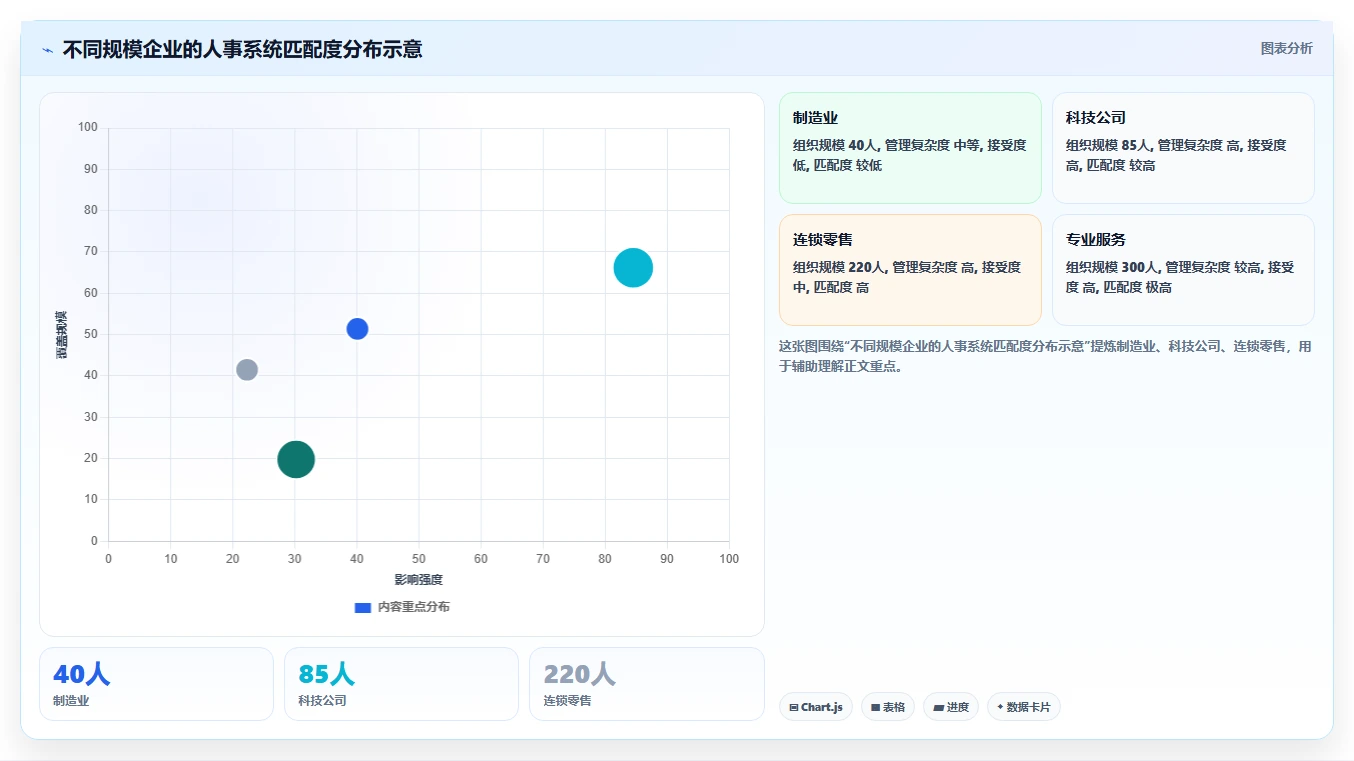The height and width of the screenshot is (761, 1354).
Task: Click the 组织规模 85人 description text
Action: click(1176, 155)
